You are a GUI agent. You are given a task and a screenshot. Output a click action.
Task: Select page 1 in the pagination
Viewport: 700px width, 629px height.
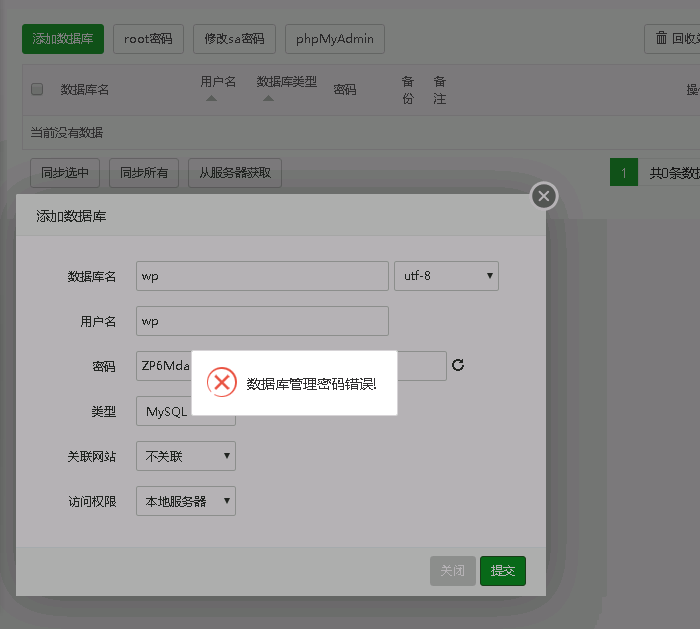coord(624,172)
